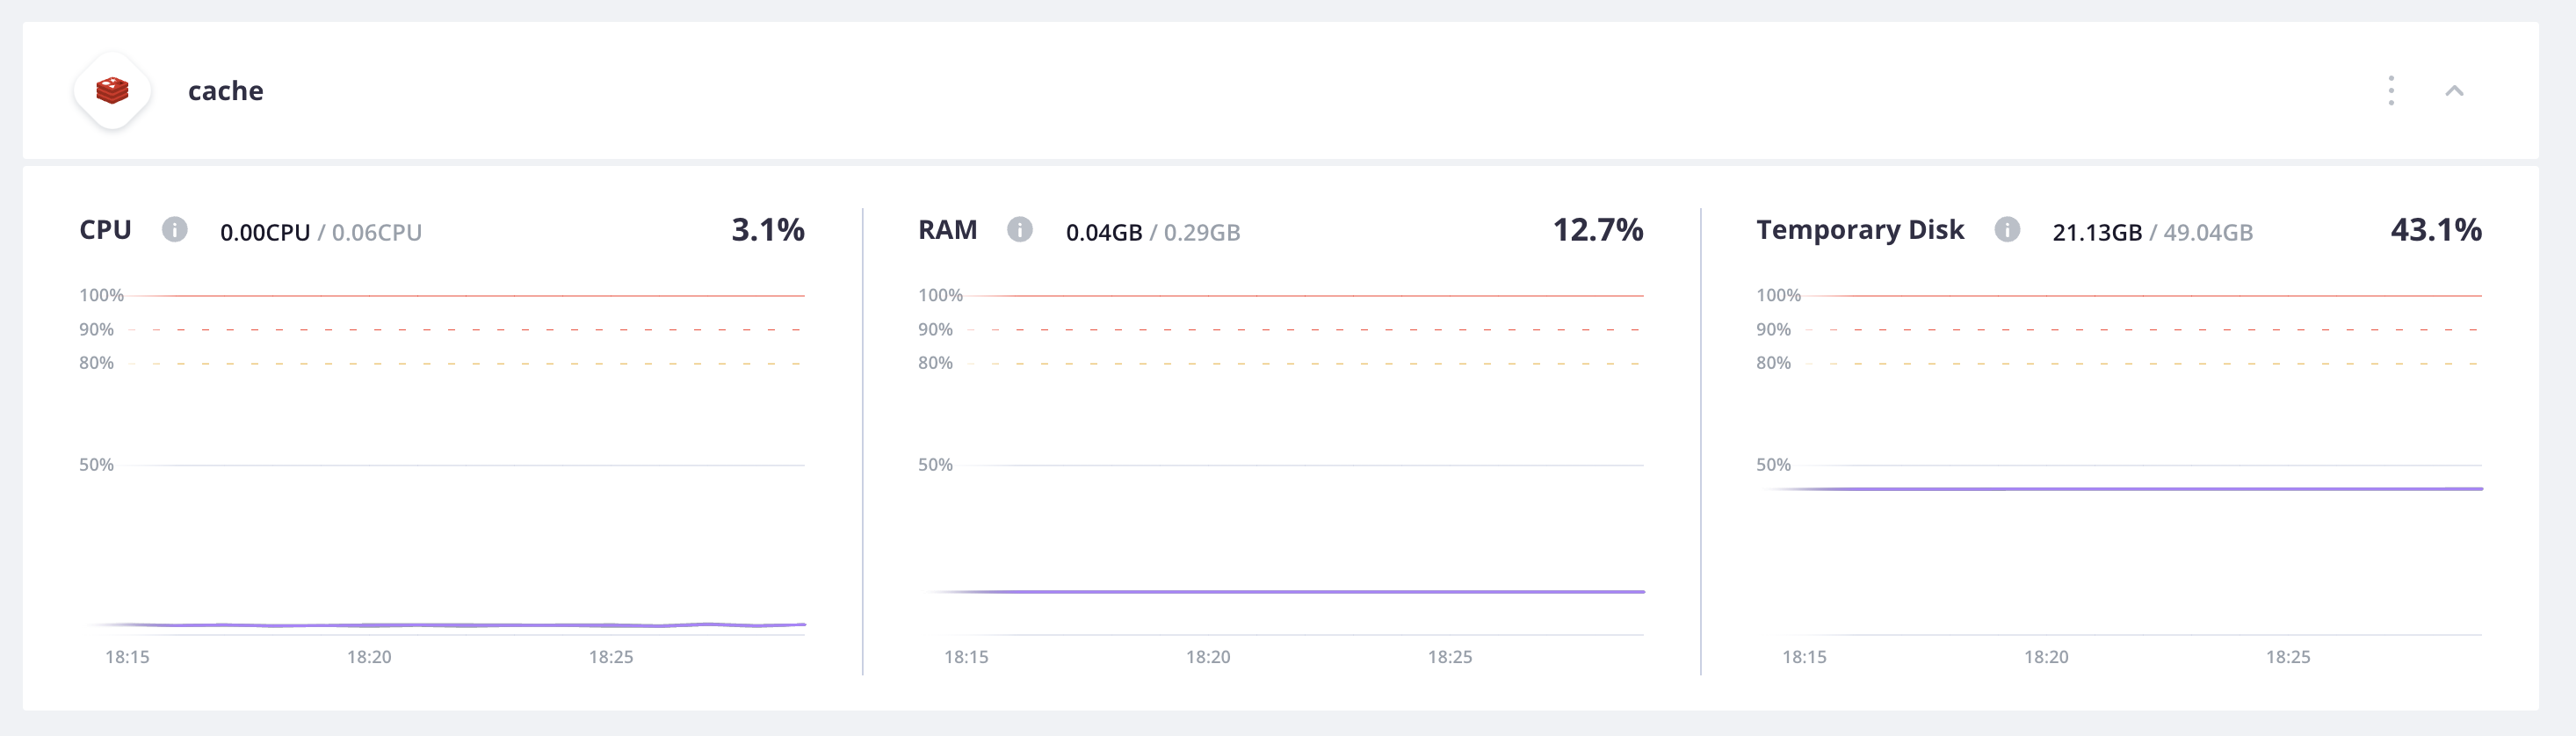Show info tooltip next to Temporary Disk
Screen dimensions: 2576x736
(x=2007, y=230)
